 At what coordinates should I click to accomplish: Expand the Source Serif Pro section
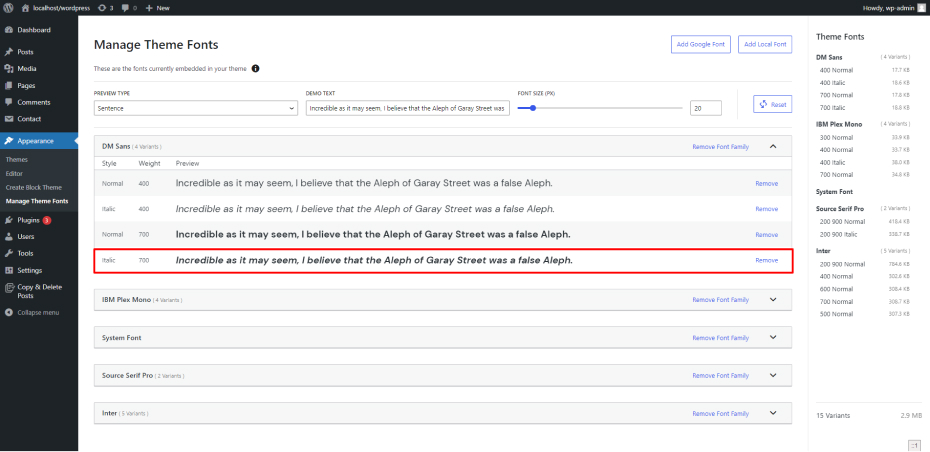click(773, 376)
